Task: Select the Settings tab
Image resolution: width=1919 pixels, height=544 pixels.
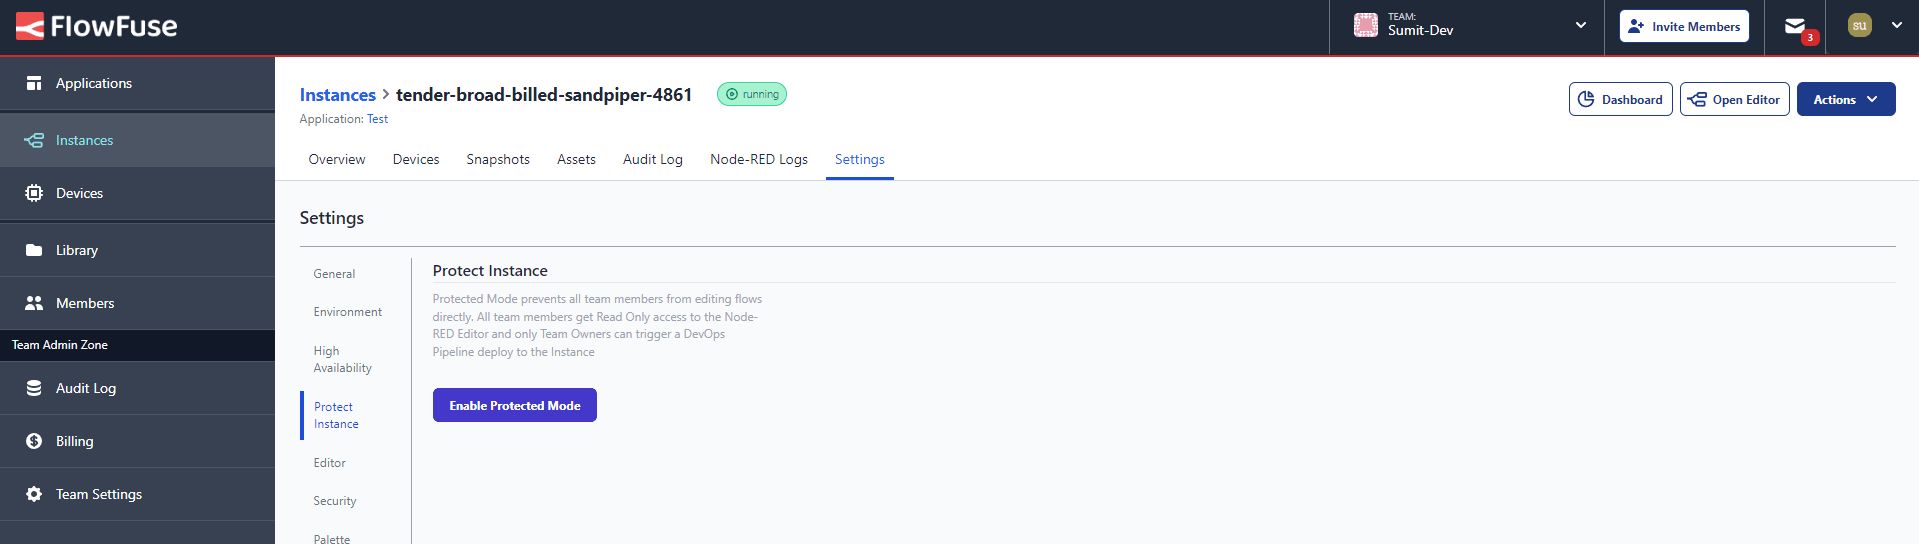Action: click(860, 159)
